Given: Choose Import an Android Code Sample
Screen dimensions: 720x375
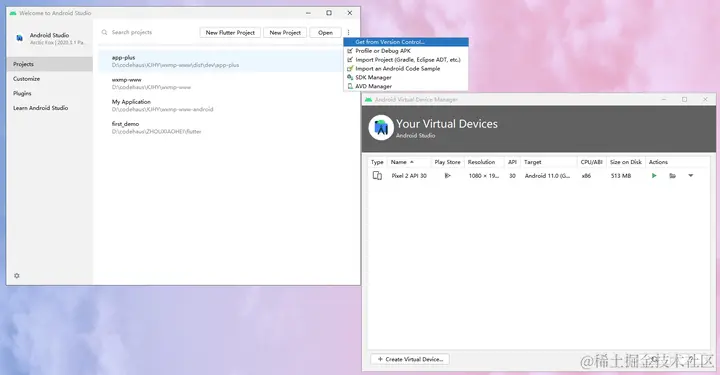Looking at the screenshot, I should pyautogui.click(x=406, y=68).
